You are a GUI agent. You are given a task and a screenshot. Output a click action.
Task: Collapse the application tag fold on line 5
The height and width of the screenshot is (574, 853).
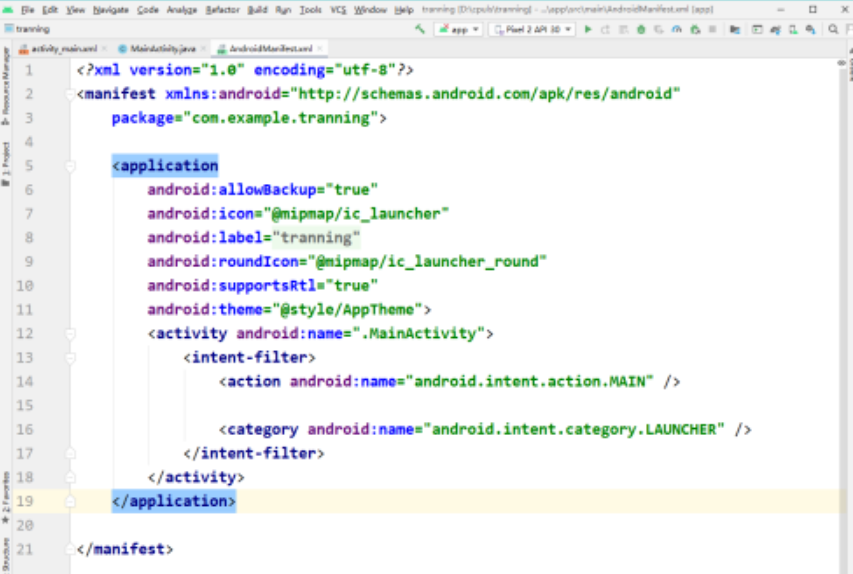pyautogui.click(x=70, y=166)
